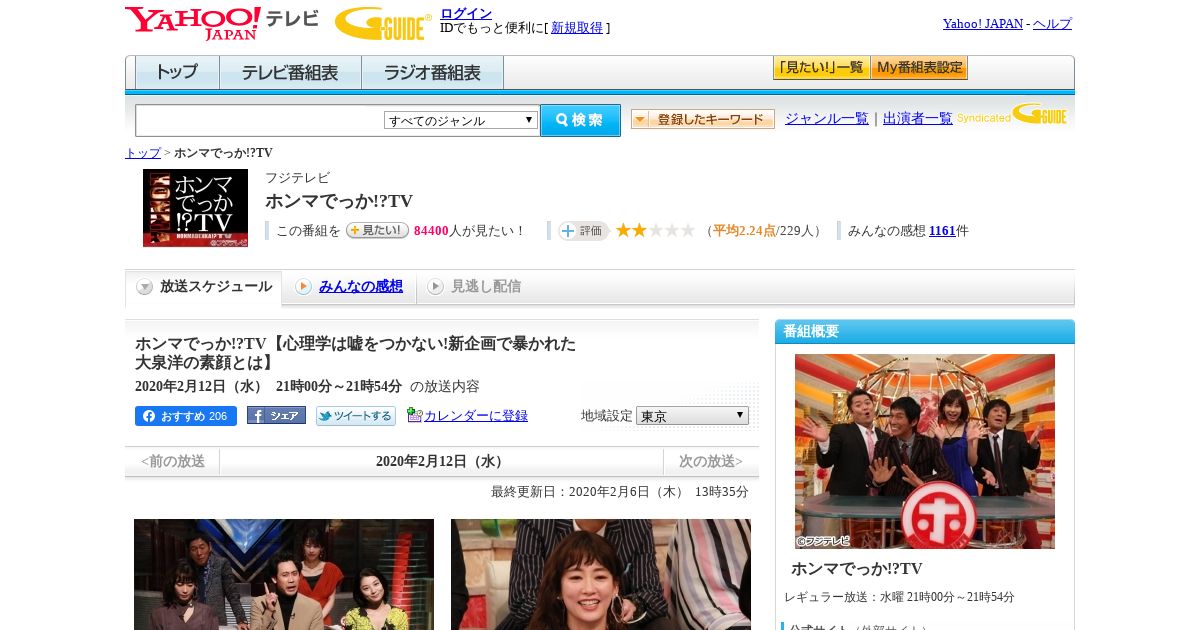
Task: Select the 放送スケジュール tab
Action: pos(204,287)
